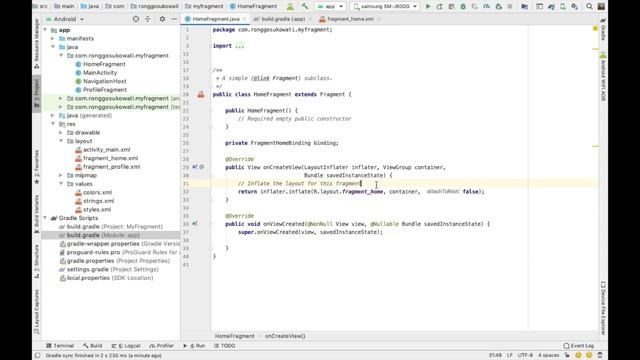The width and height of the screenshot is (640, 360).
Task: Open Search Everywhere magnifier icon
Action: pyautogui.click(x=589, y=7)
